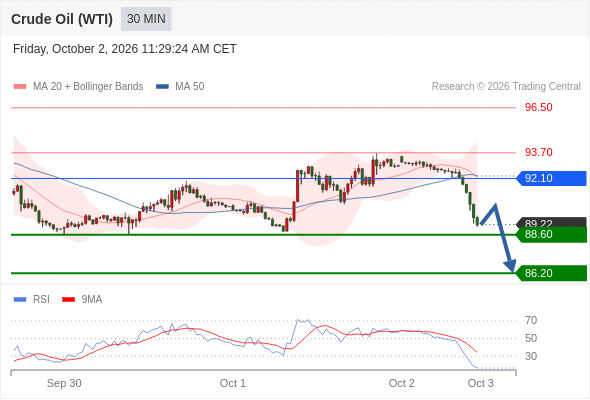Click the Oct 3 date axis label

481,383
